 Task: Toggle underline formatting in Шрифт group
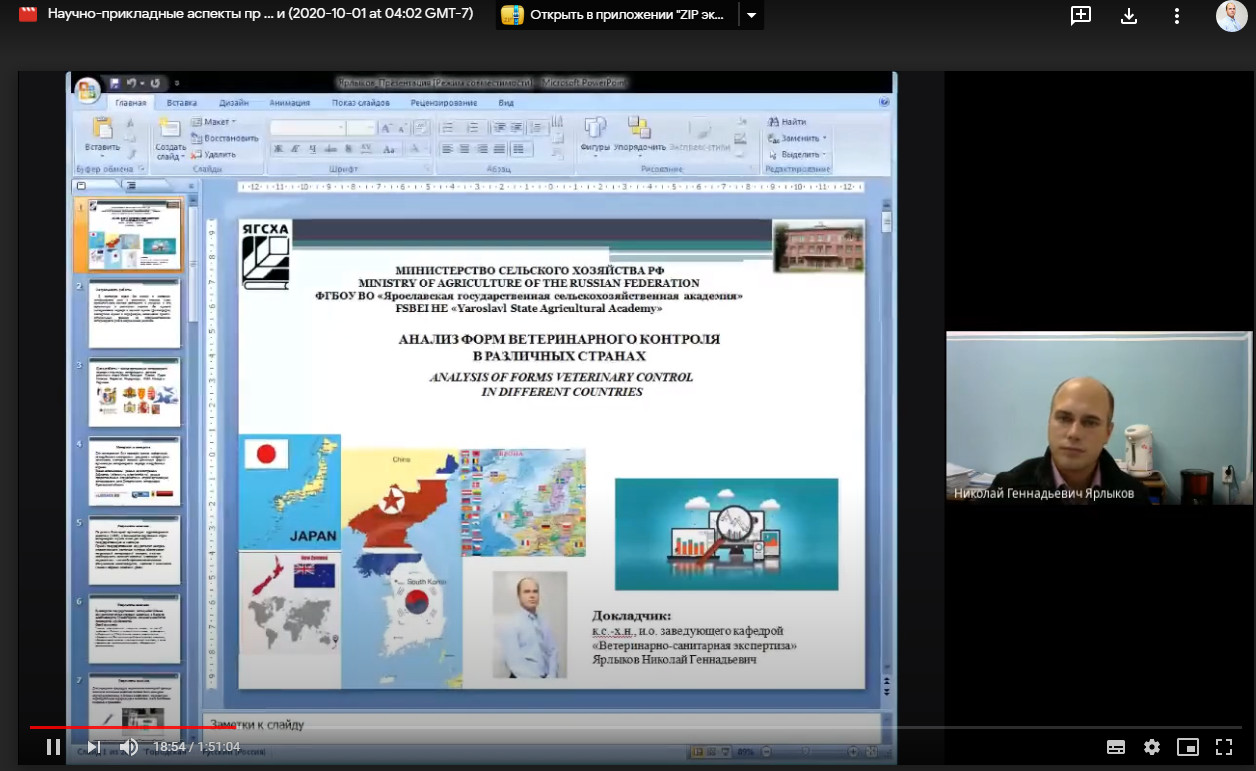click(x=314, y=149)
